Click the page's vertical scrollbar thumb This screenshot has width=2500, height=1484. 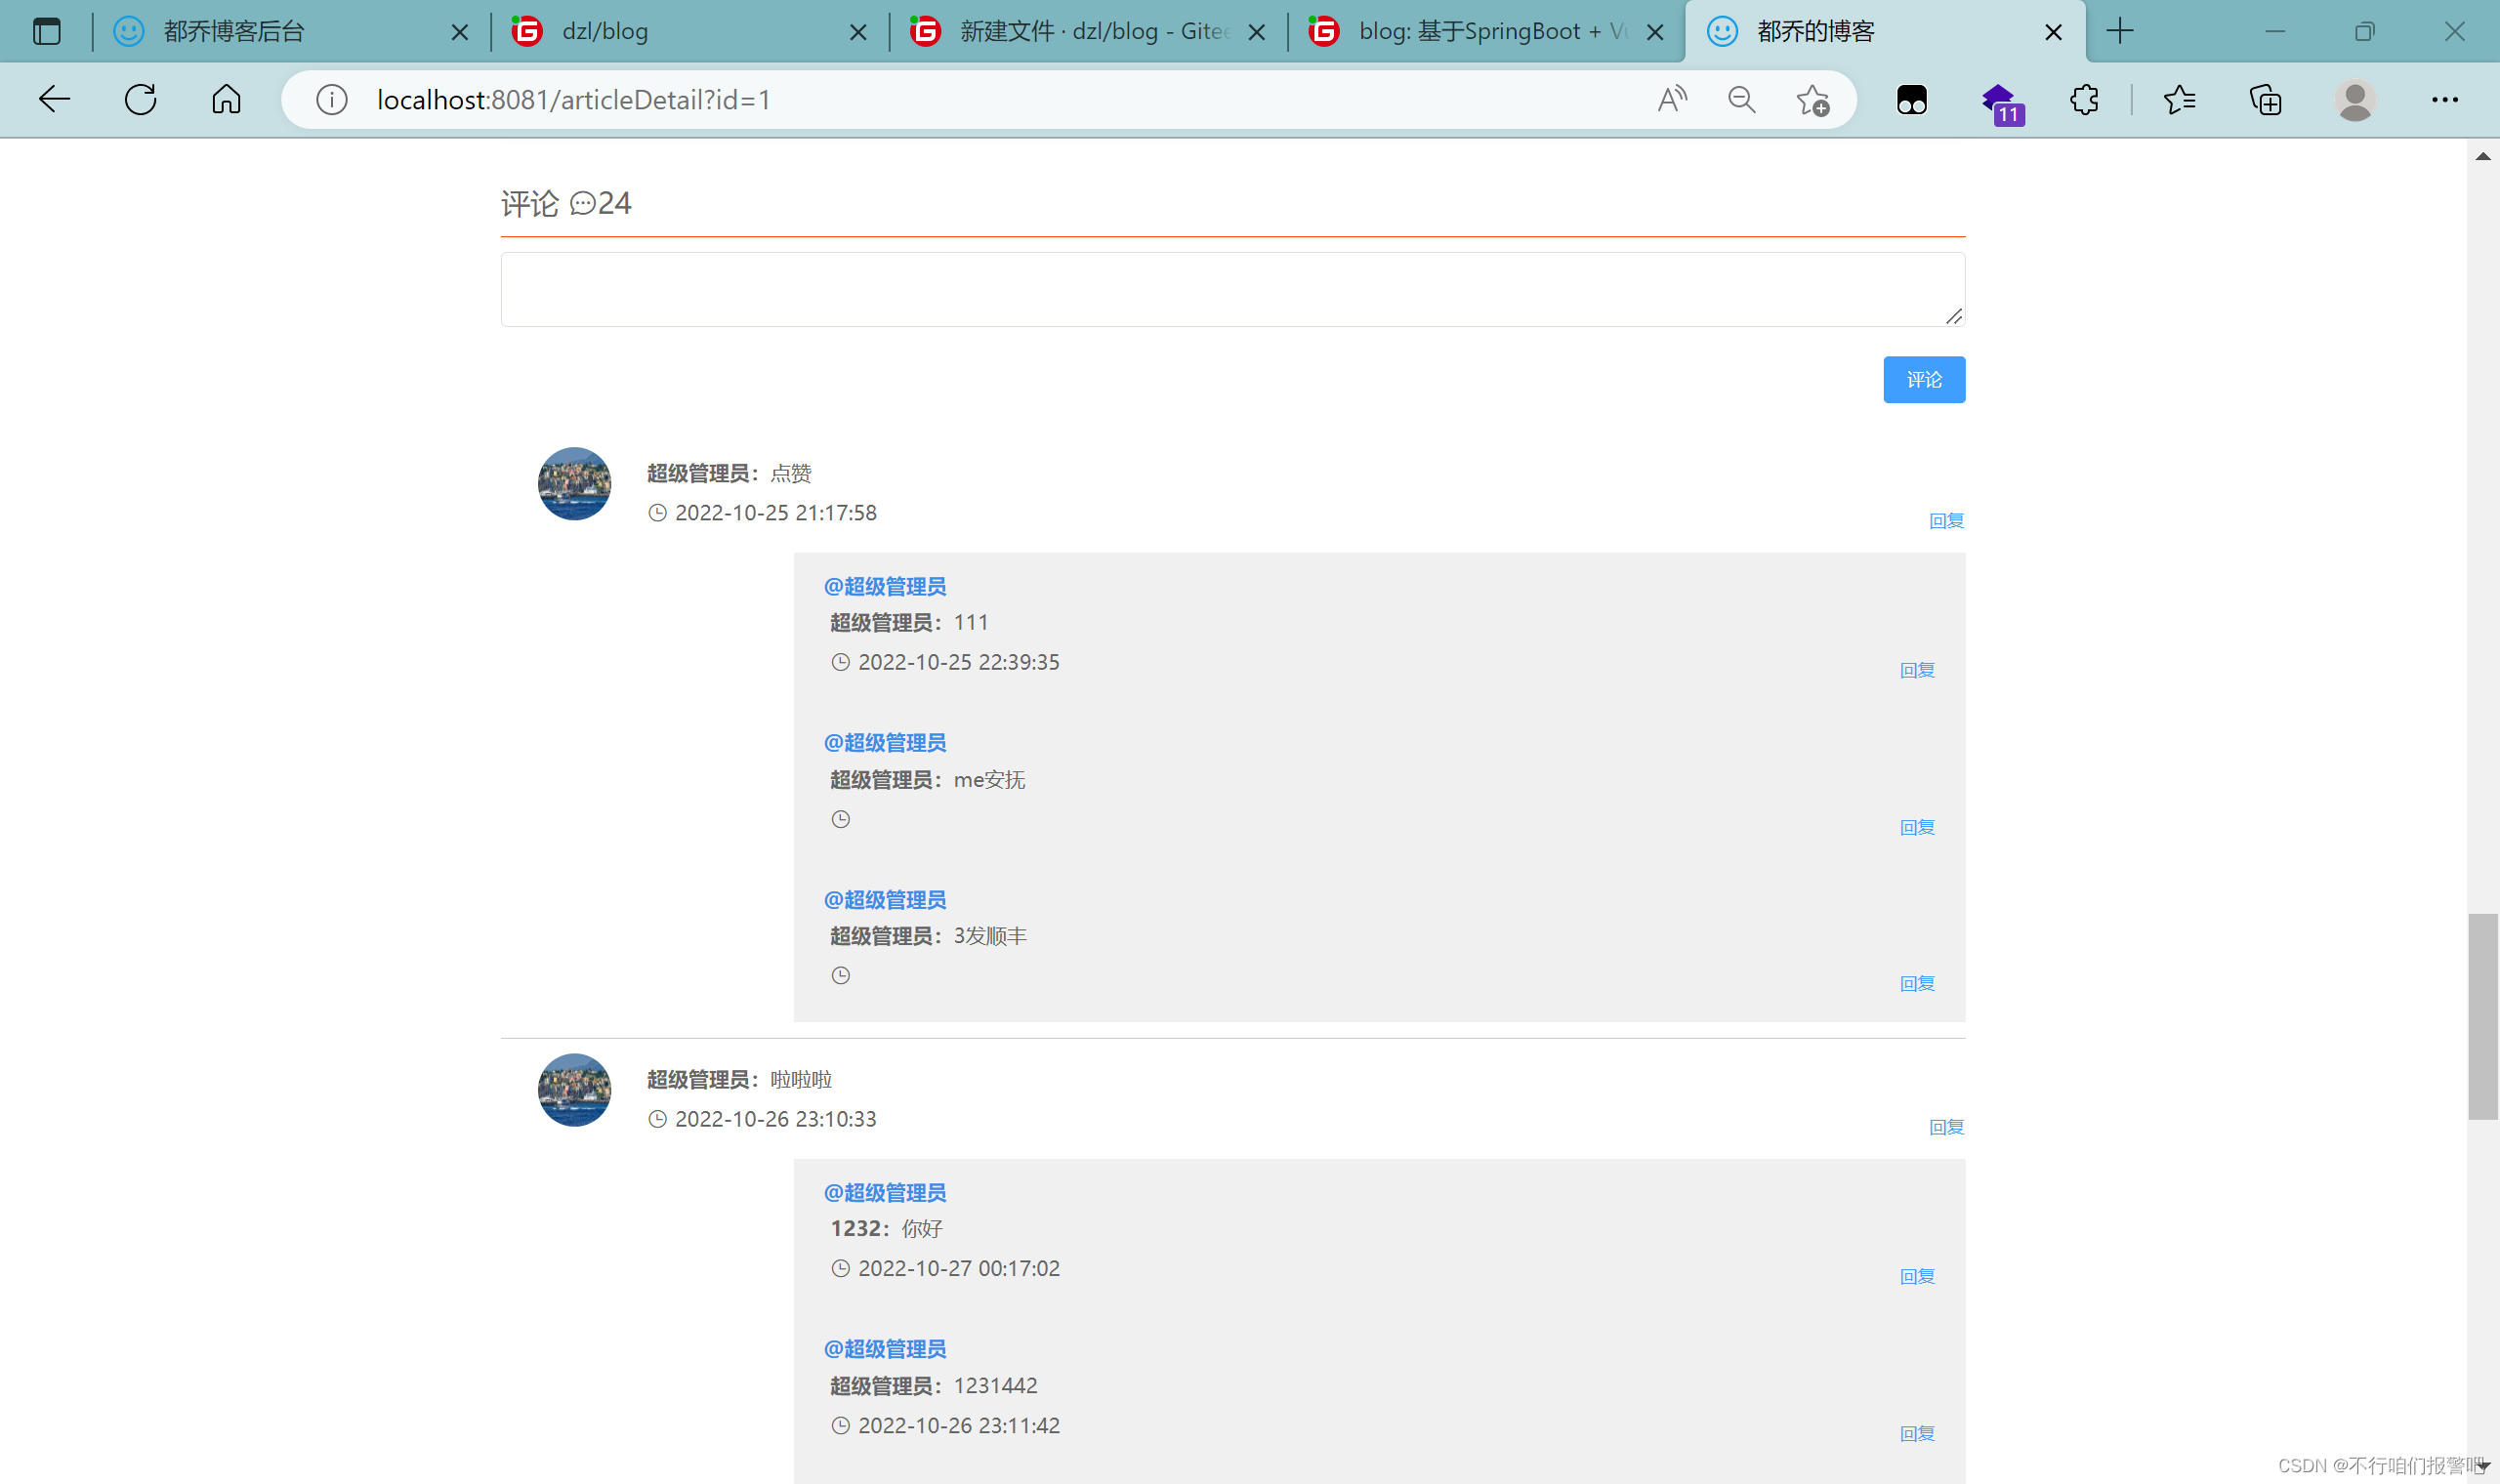click(2482, 1015)
